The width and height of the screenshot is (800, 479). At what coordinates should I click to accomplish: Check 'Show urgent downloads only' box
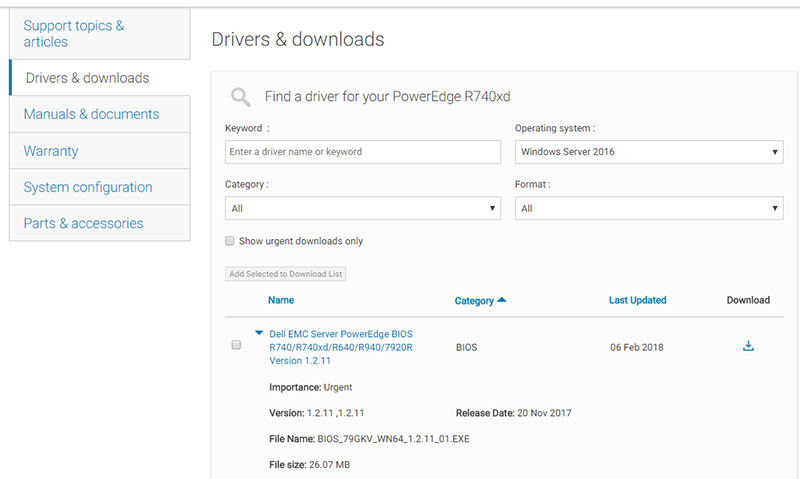point(230,241)
